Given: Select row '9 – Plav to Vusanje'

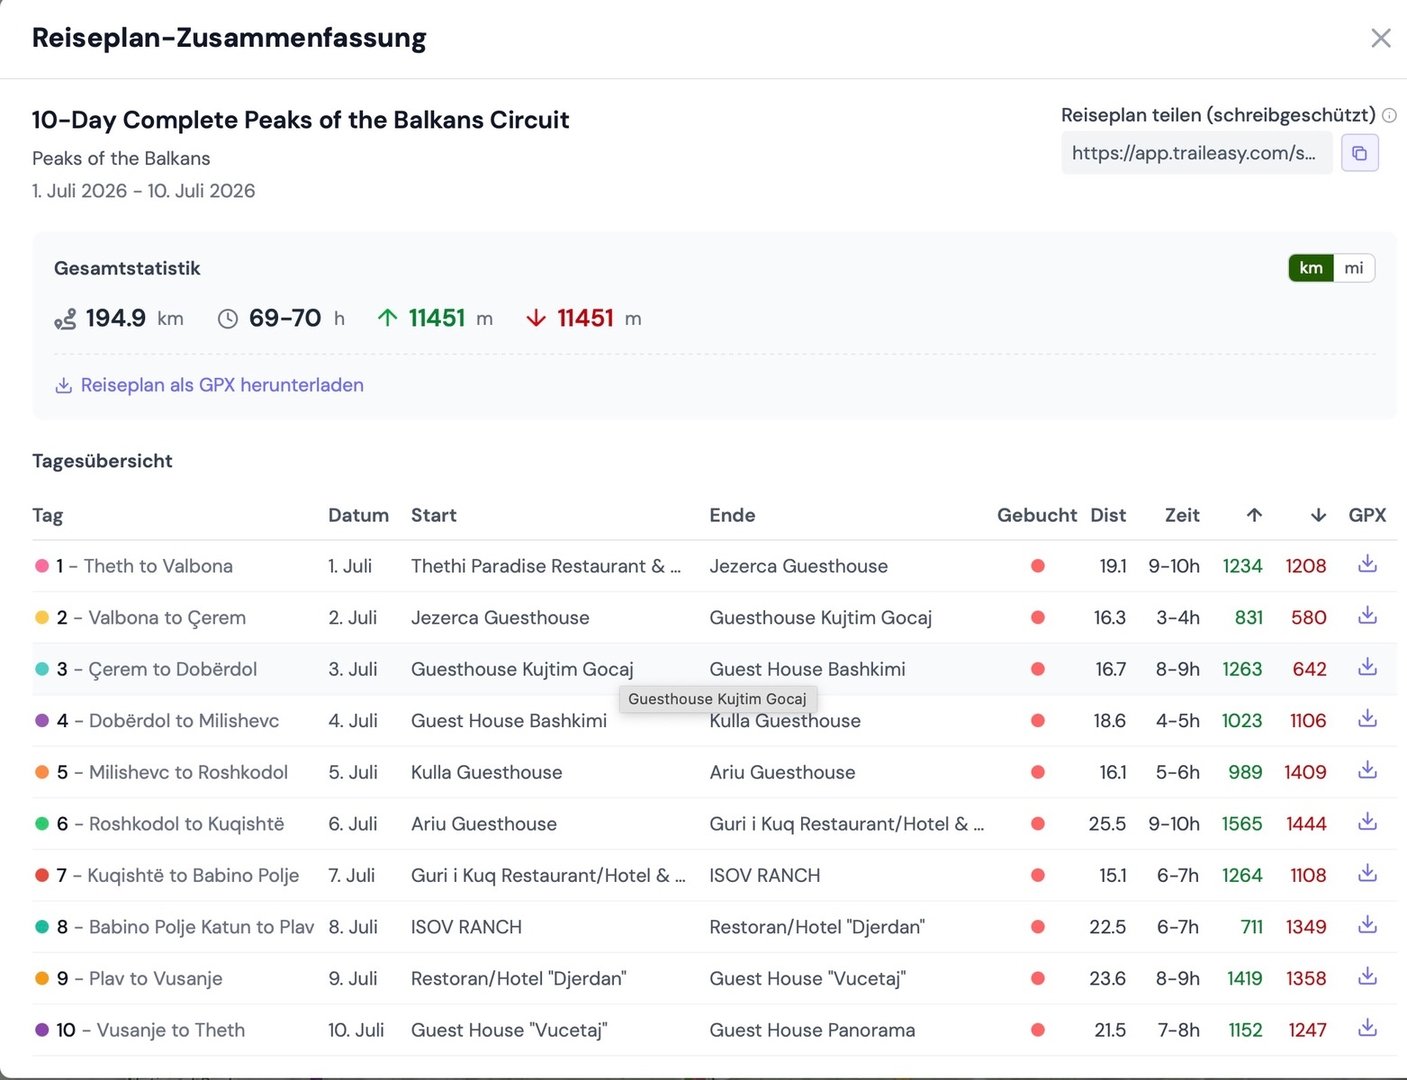Looking at the screenshot, I should click(x=715, y=978).
